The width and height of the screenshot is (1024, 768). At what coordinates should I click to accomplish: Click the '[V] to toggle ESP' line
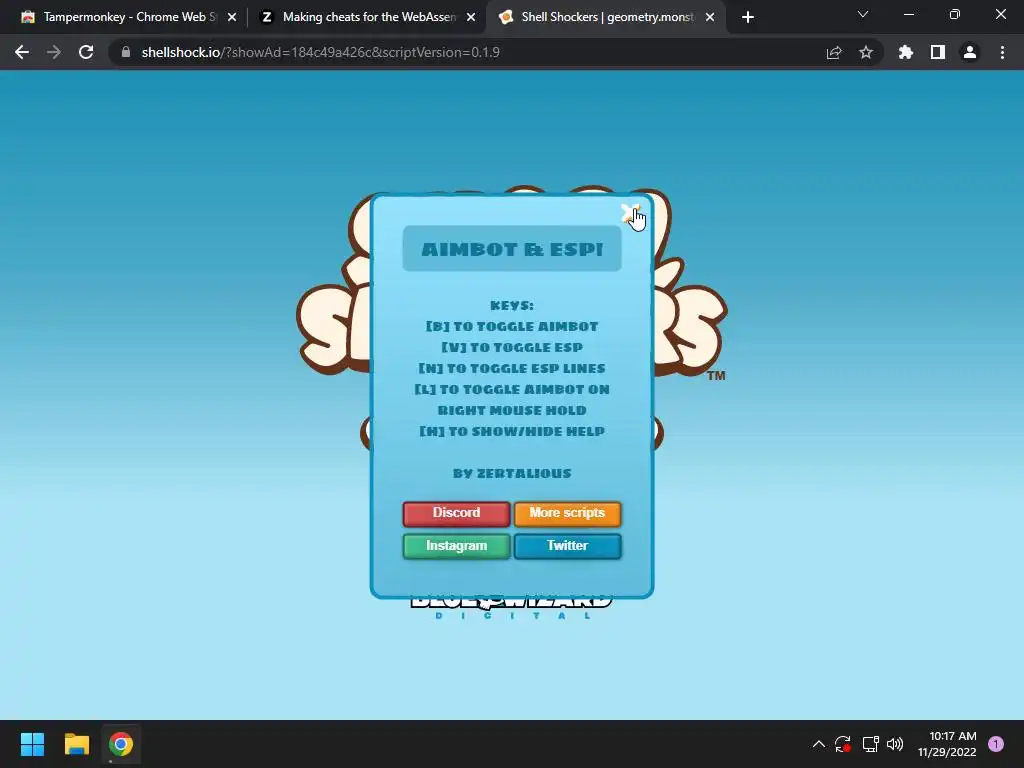click(512, 347)
